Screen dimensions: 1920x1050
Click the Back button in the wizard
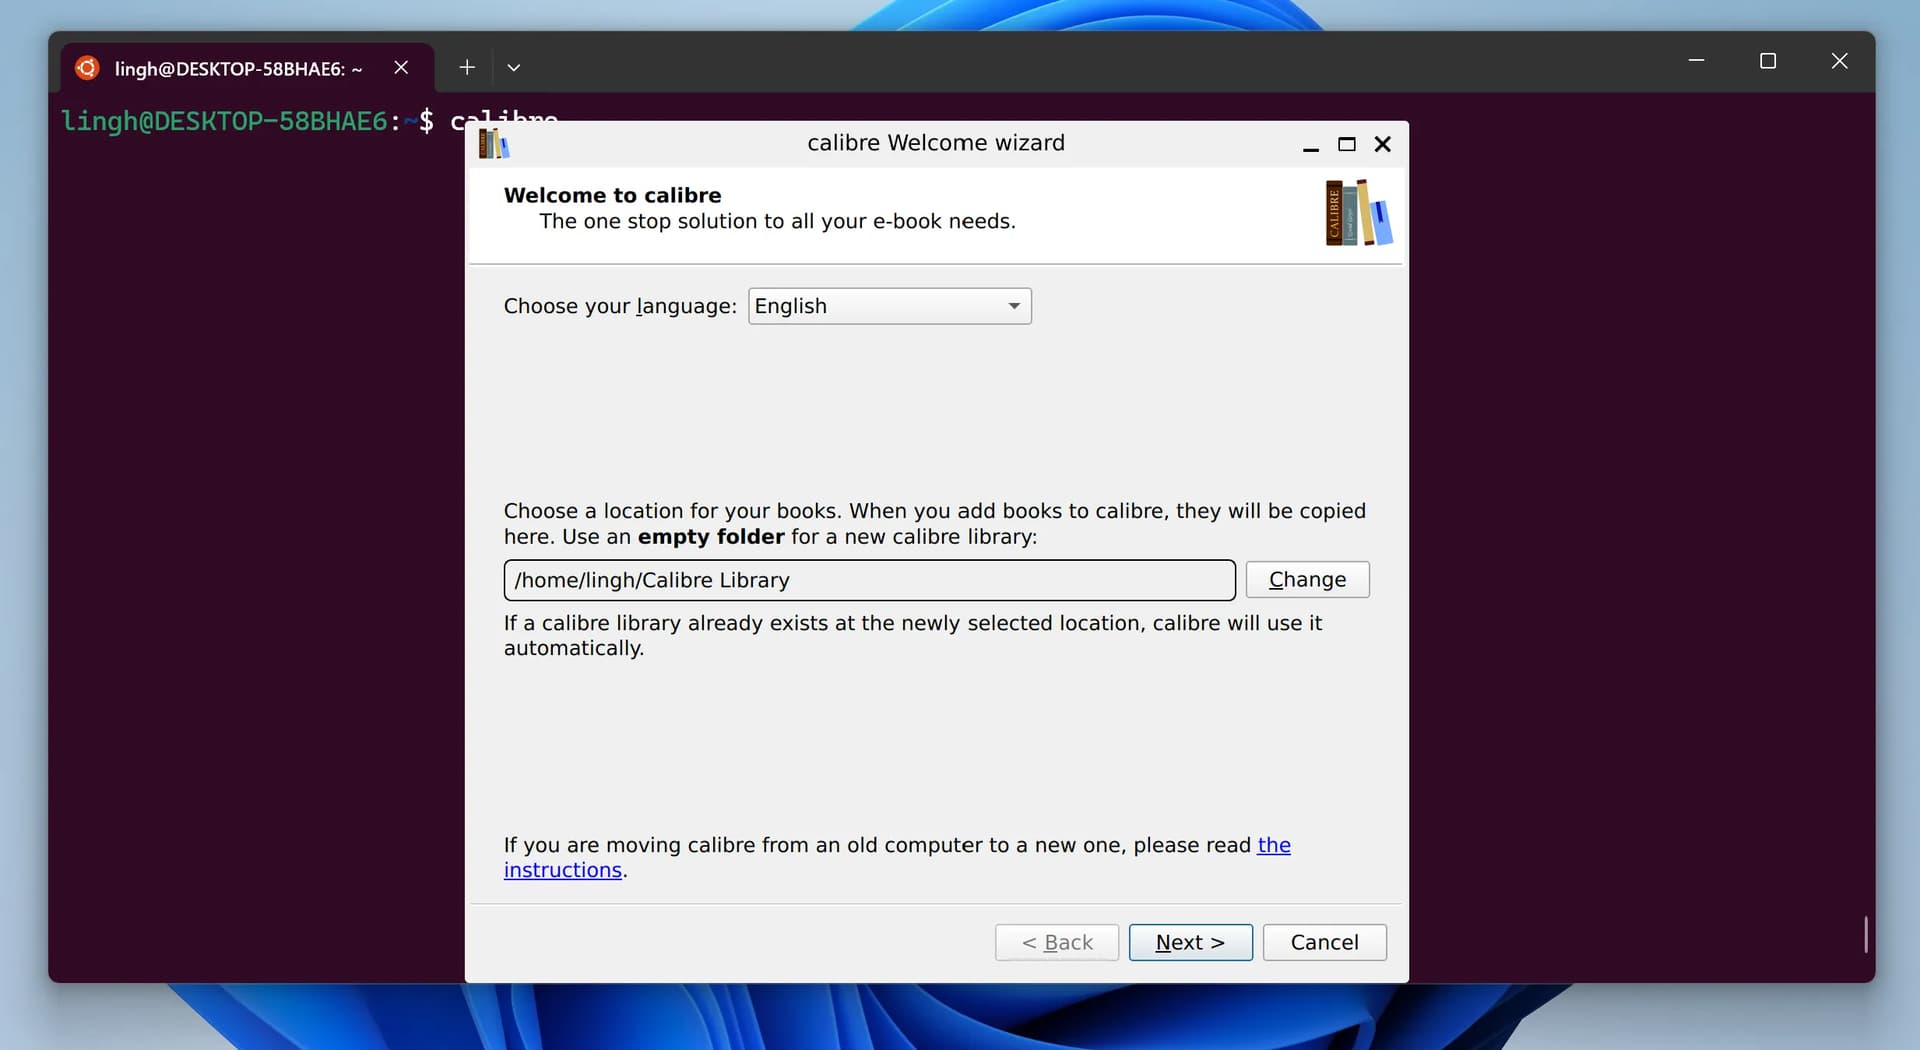(1056, 942)
